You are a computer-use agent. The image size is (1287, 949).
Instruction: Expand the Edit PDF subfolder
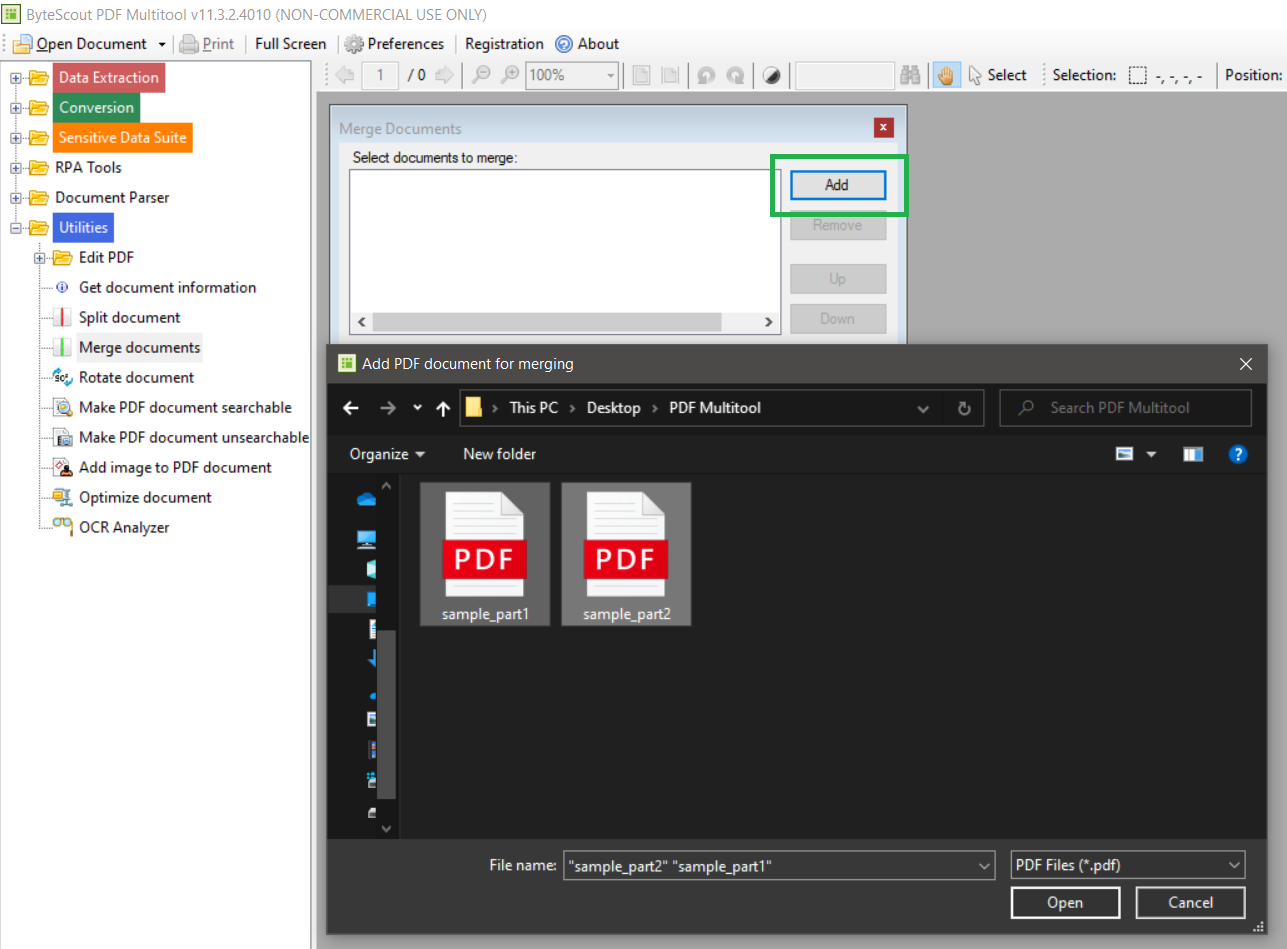(40, 258)
